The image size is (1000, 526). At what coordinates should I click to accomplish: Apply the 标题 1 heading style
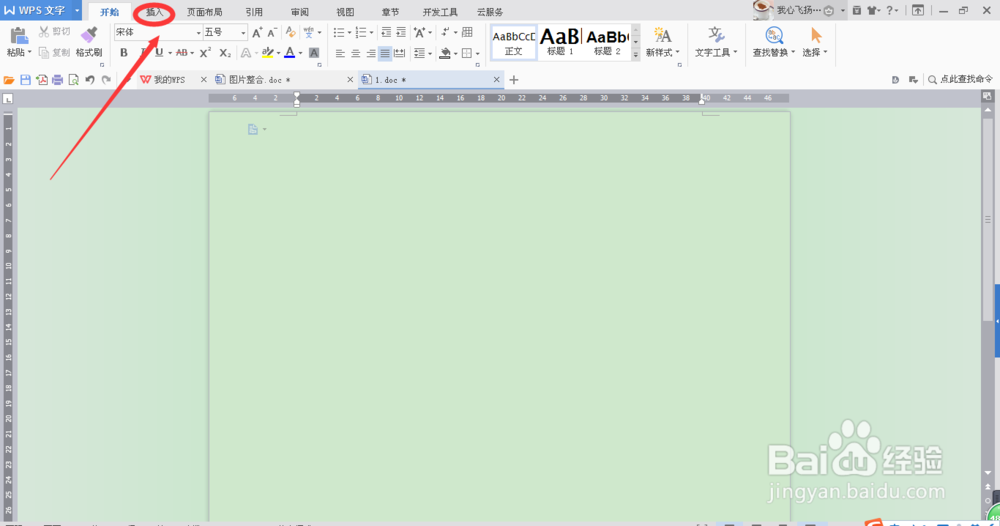tap(560, 43)
